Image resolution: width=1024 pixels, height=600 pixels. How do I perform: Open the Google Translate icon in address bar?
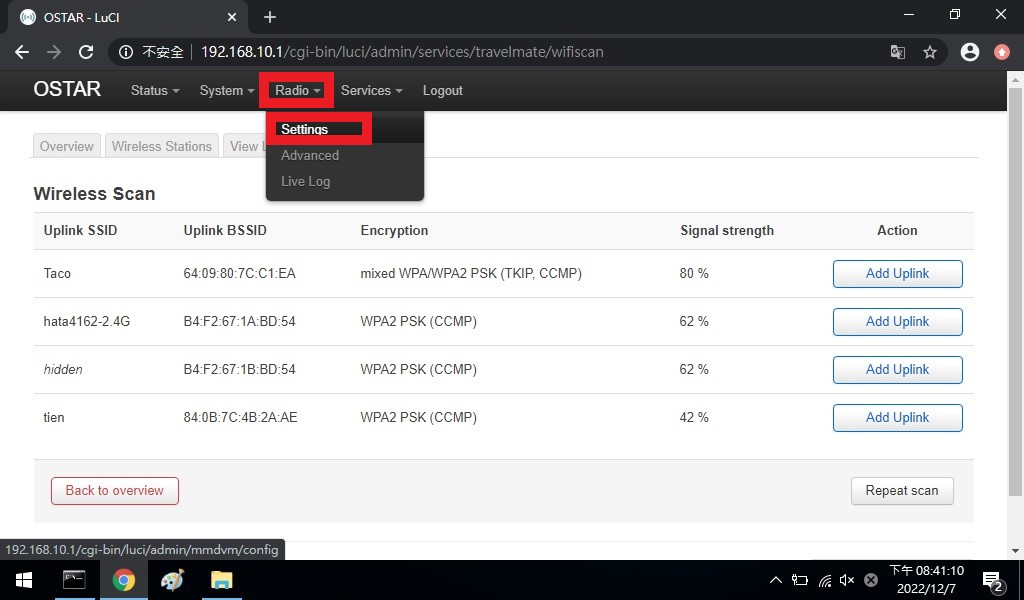pyautogui.click(x=898, y=52)
